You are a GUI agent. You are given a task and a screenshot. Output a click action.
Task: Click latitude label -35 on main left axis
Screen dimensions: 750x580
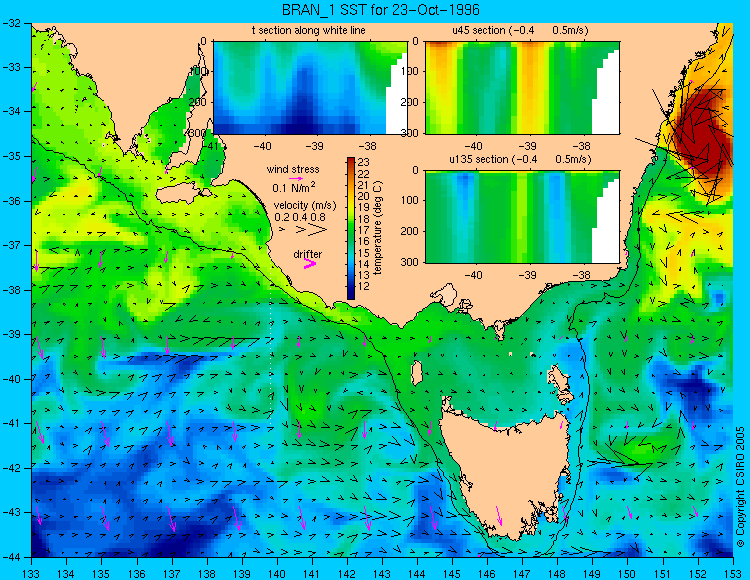(11, 156)
